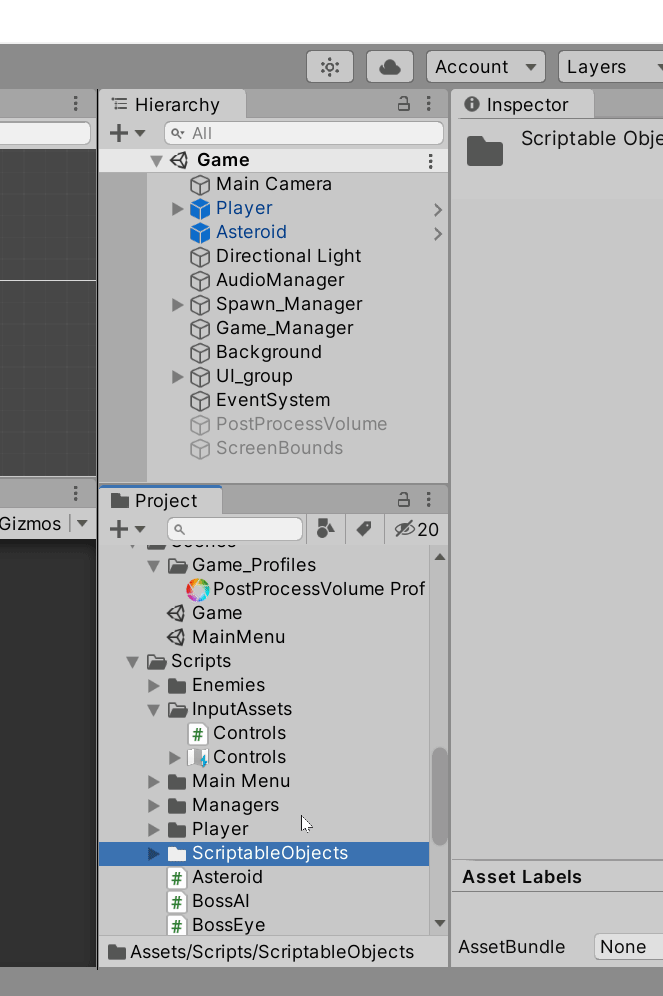The width and height of the screenshot is (663, 996).
Task: Open the Cloud services button
Action: [x=390, y=67]
